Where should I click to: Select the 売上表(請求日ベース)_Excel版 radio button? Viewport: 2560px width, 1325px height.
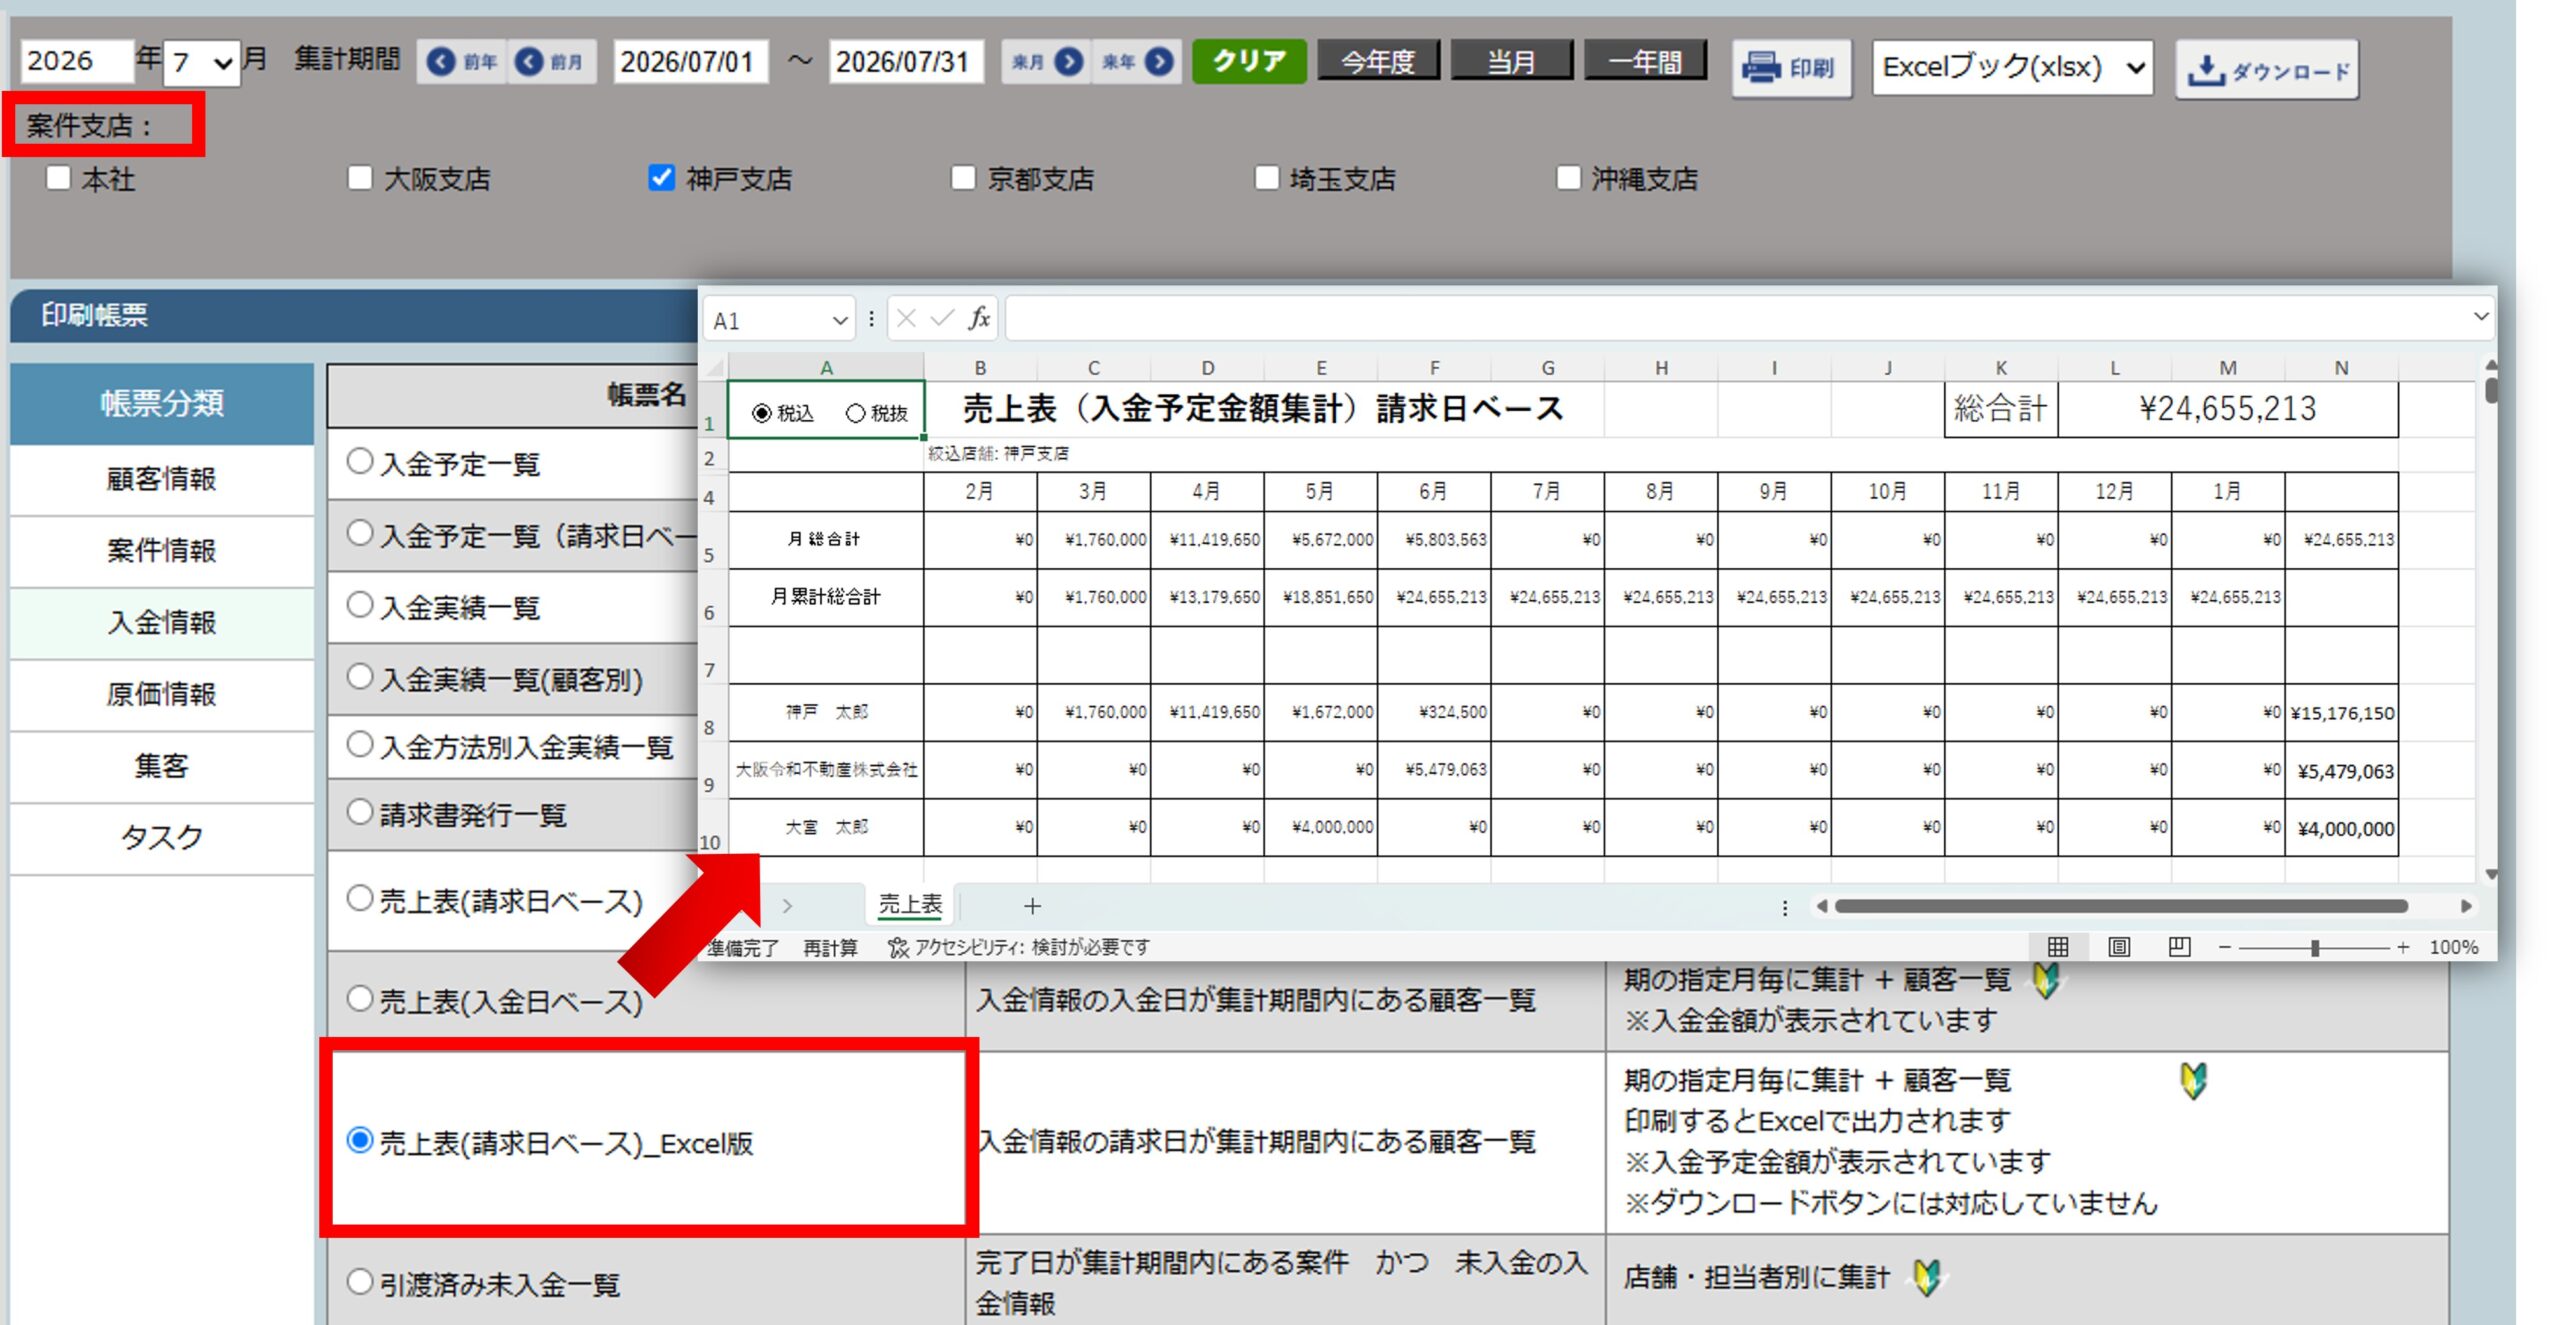(x=360, y=1140)
